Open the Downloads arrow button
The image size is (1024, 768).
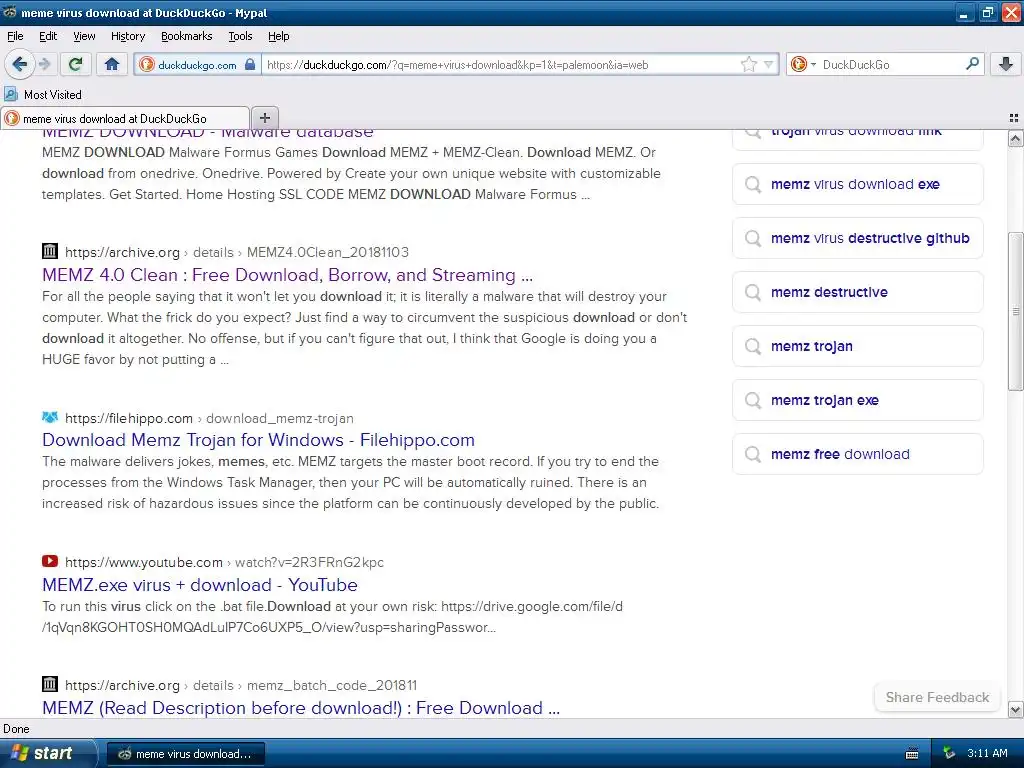[x=1006, y=64]
